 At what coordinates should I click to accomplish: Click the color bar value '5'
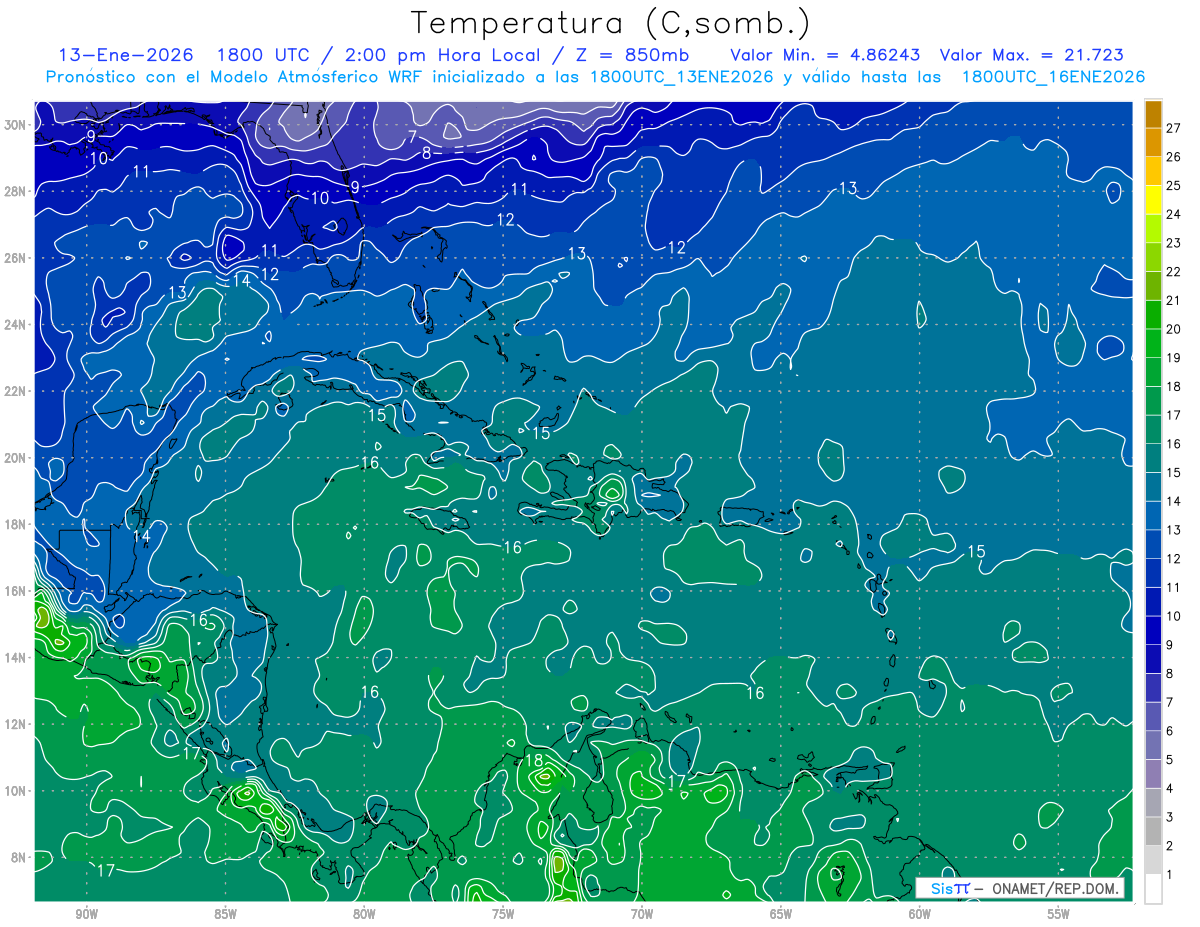pos(1171,761)
